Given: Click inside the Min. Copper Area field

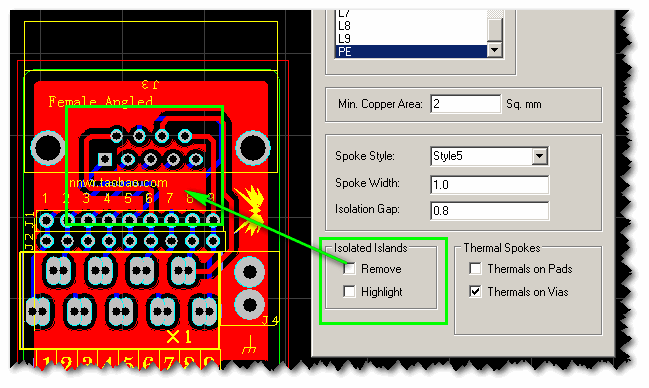Looking at the screenshot, I should click(466, 104).
